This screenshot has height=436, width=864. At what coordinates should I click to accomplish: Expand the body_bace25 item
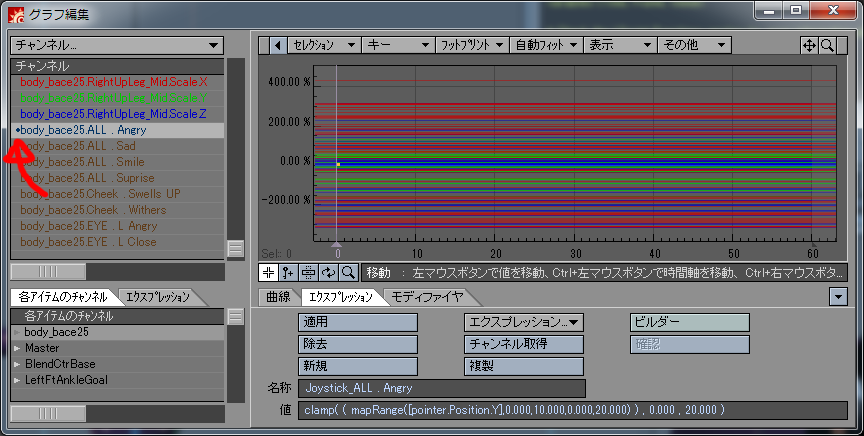pos(17,332)
